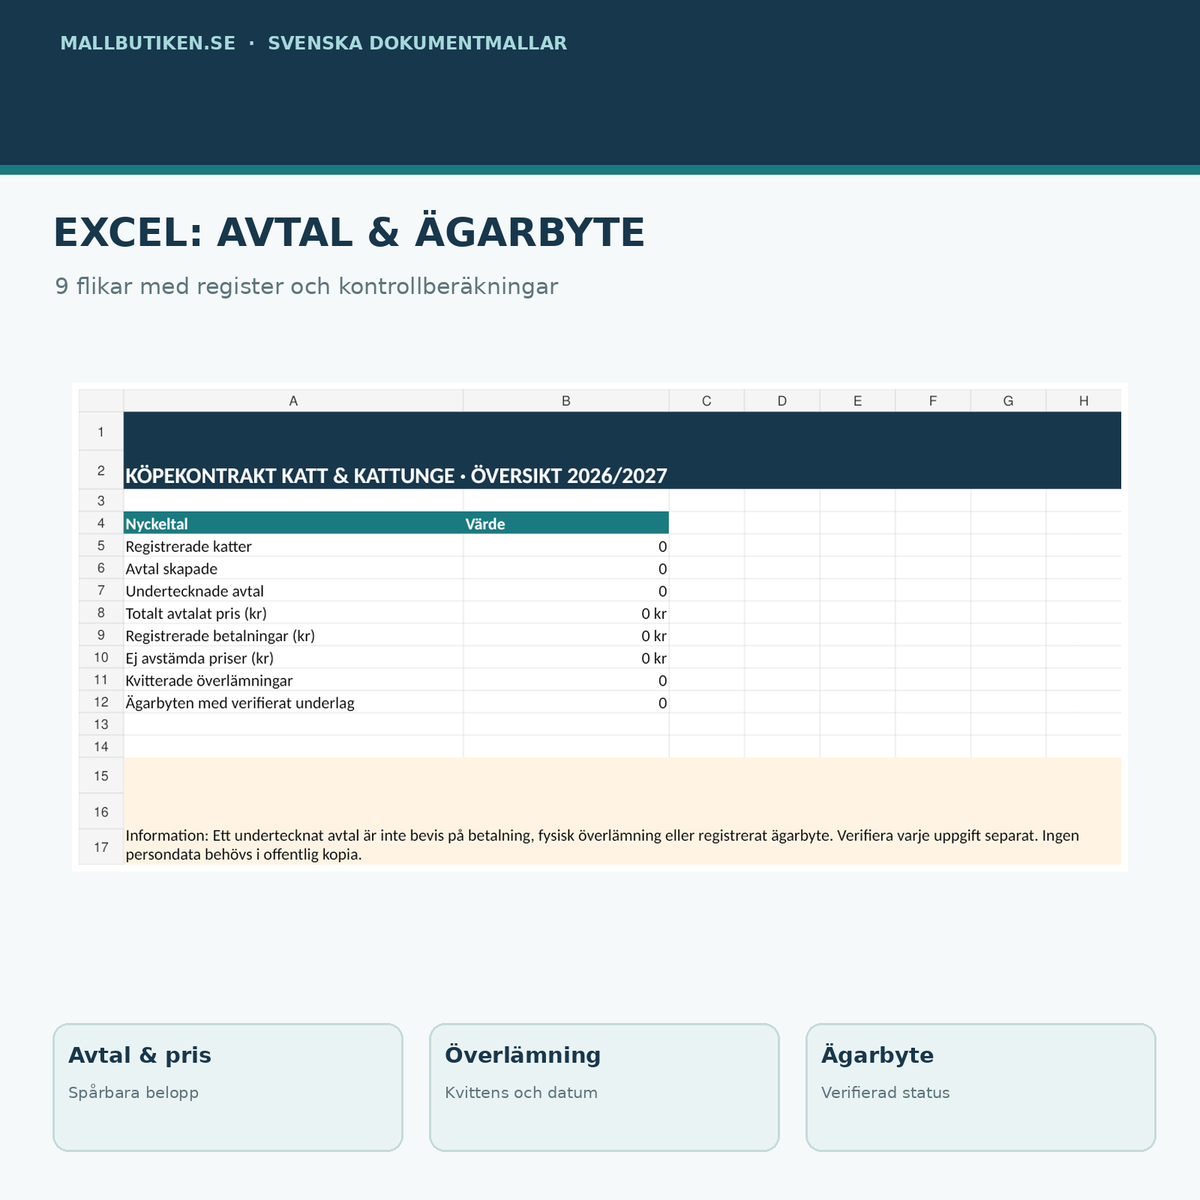1200x1200 pixels.
Task: Select column B header
Action: click(x=566, y=400)
